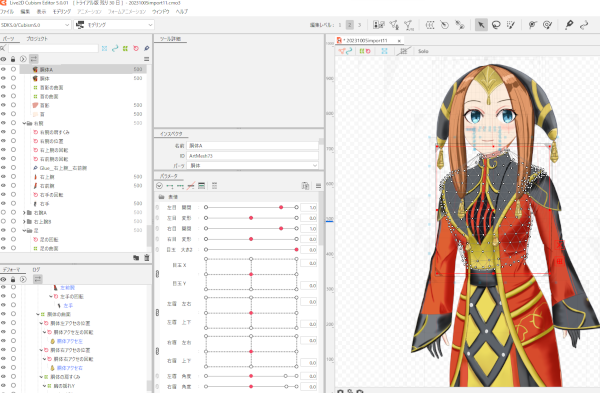Click the create rotation deformer icon
The image size is (600, 393).
coord(444,25)
